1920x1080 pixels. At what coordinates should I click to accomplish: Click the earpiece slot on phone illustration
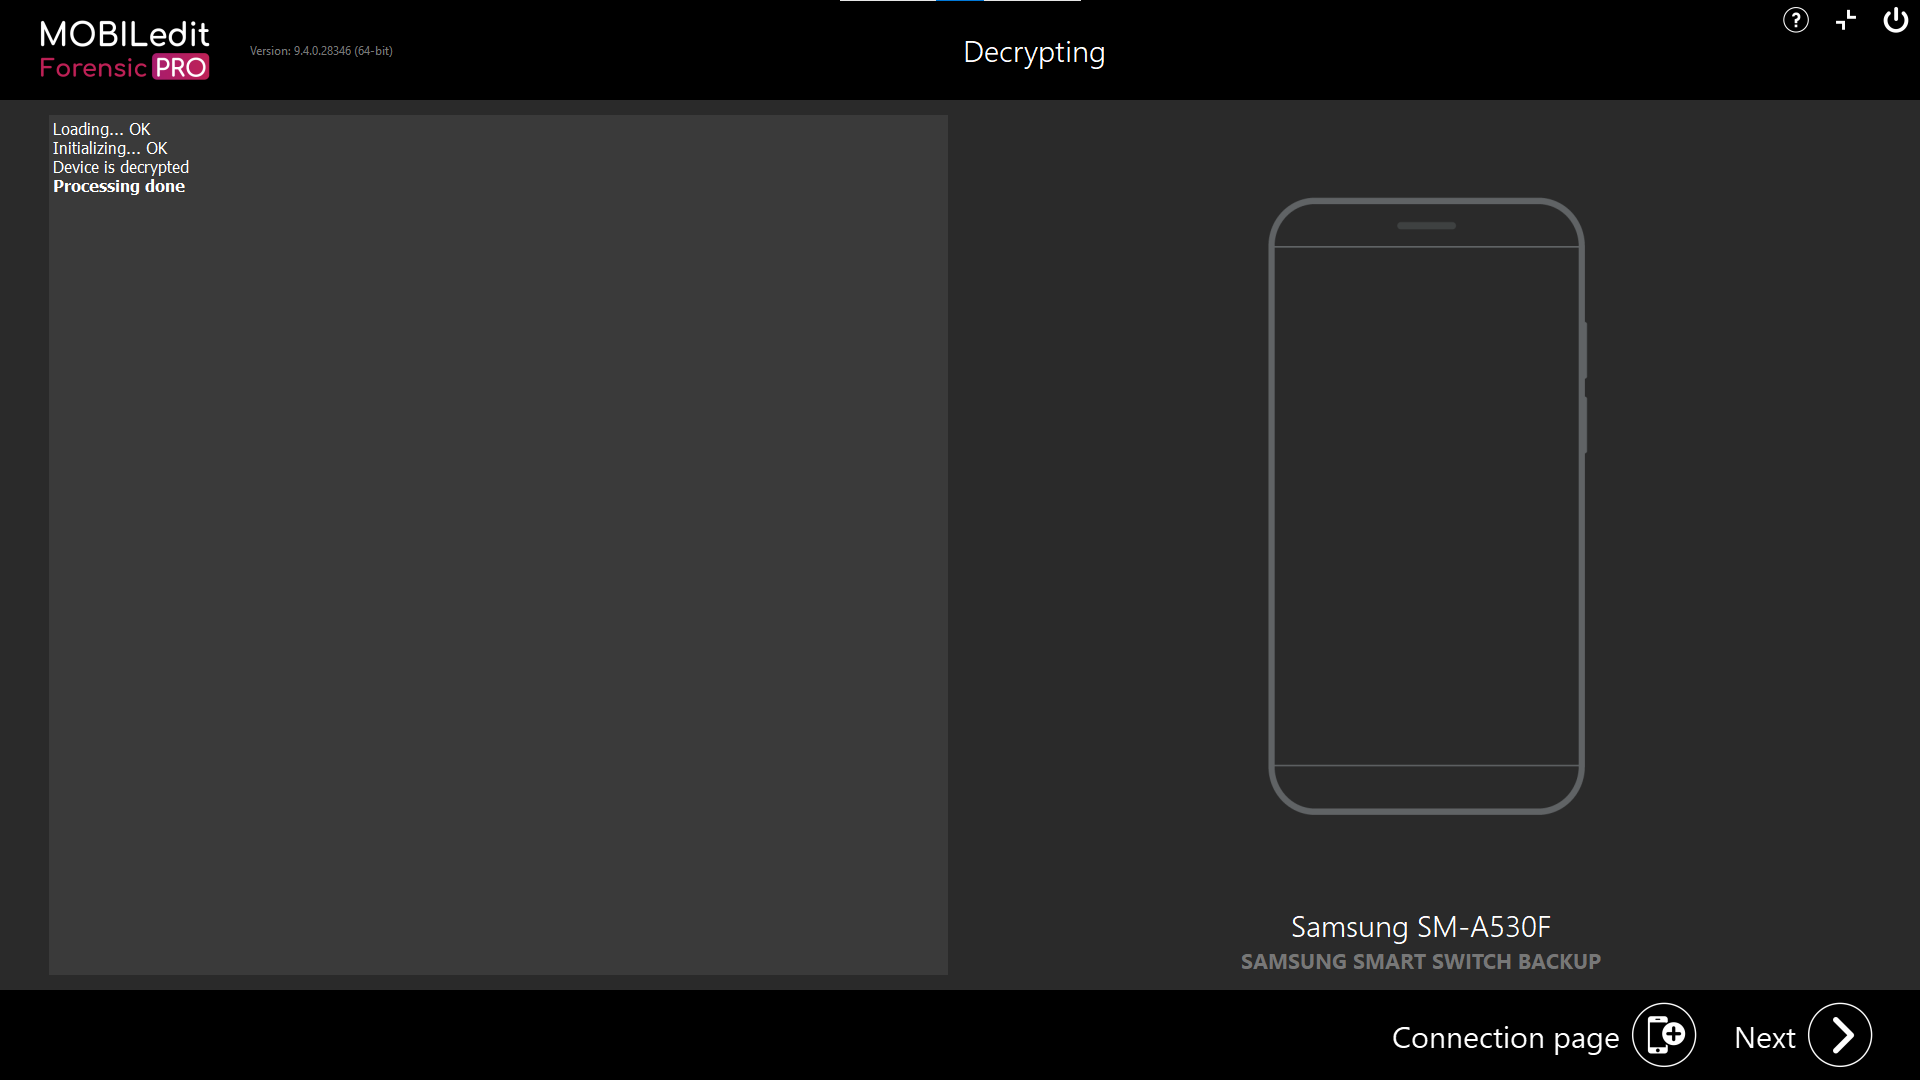(1426, 226)
